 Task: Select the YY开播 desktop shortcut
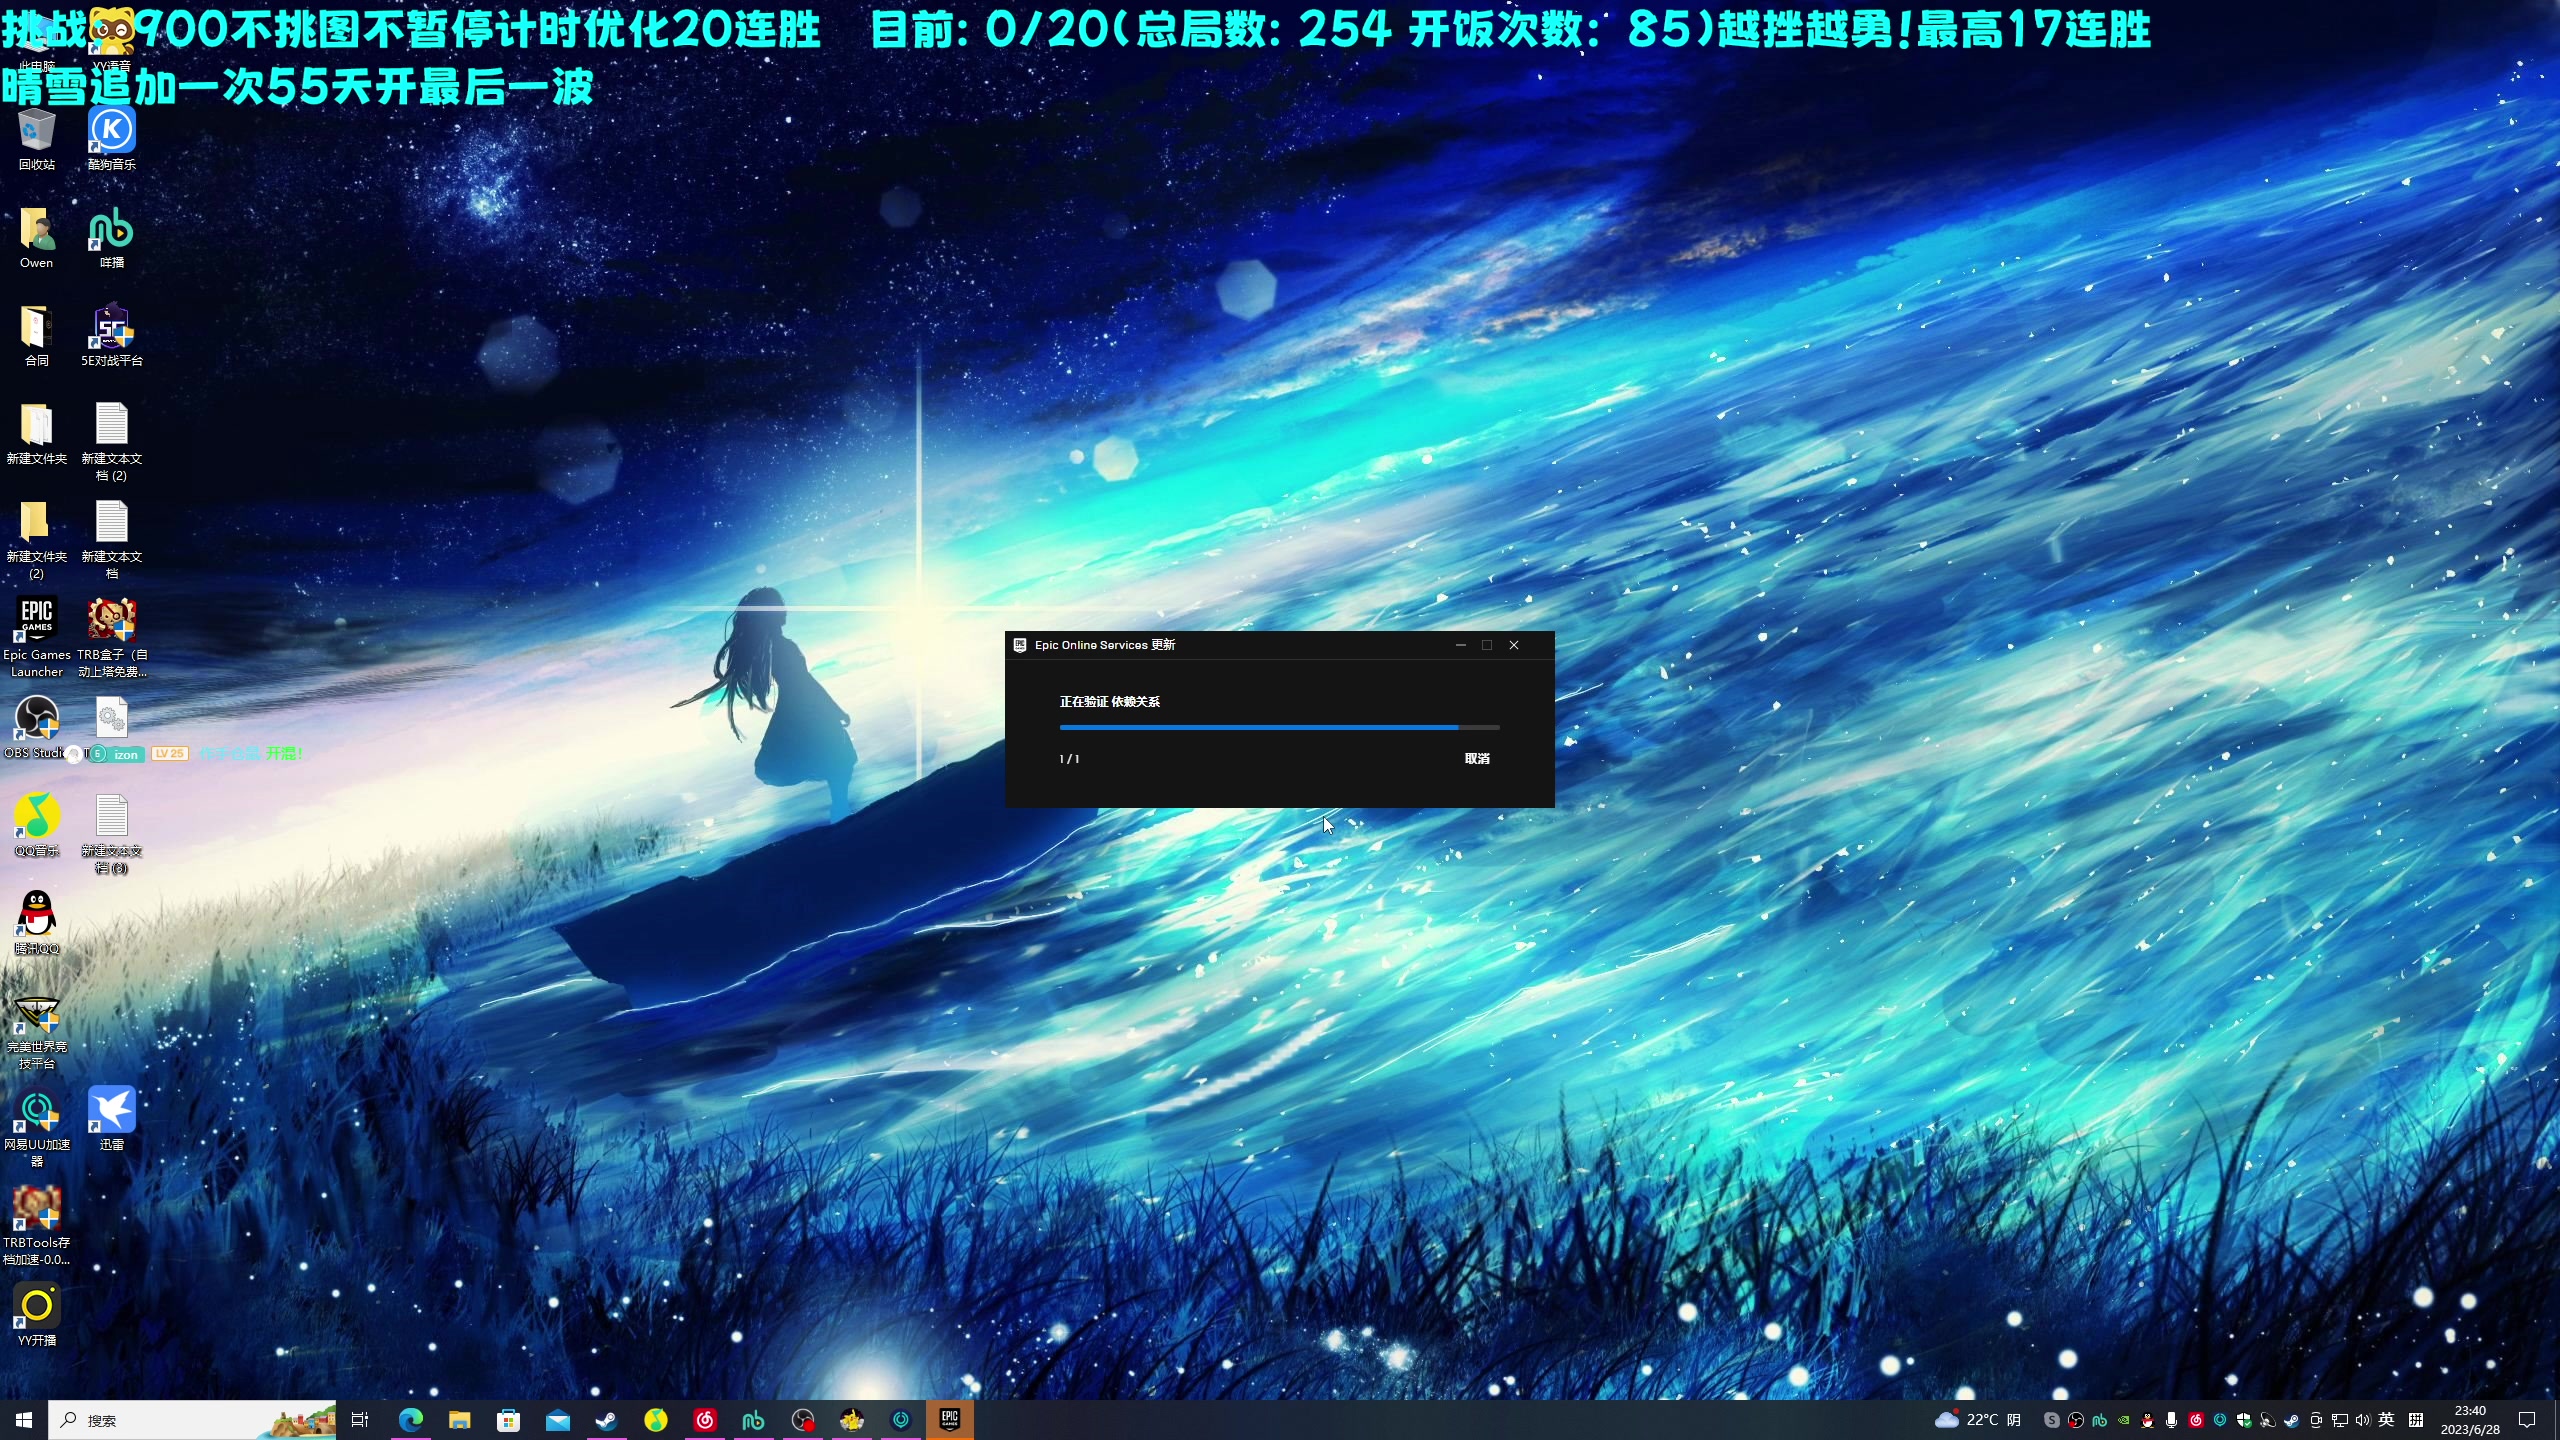pyautogui.click(x=36, y=1316)
